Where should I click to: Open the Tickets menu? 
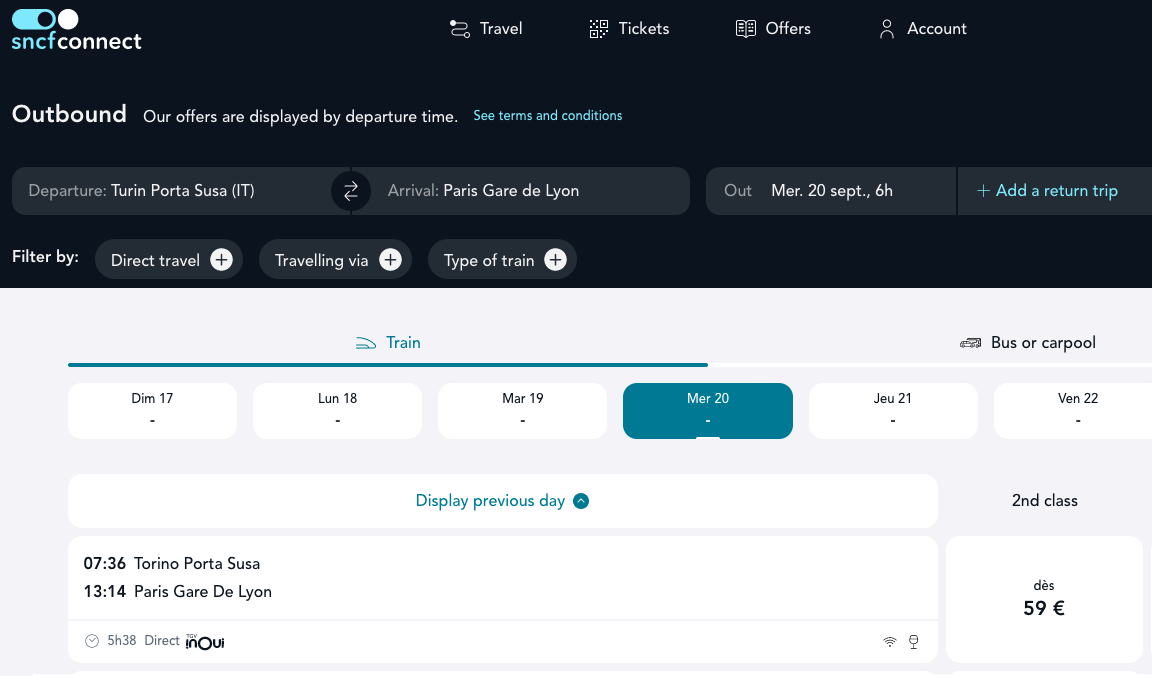coord(629,29)
